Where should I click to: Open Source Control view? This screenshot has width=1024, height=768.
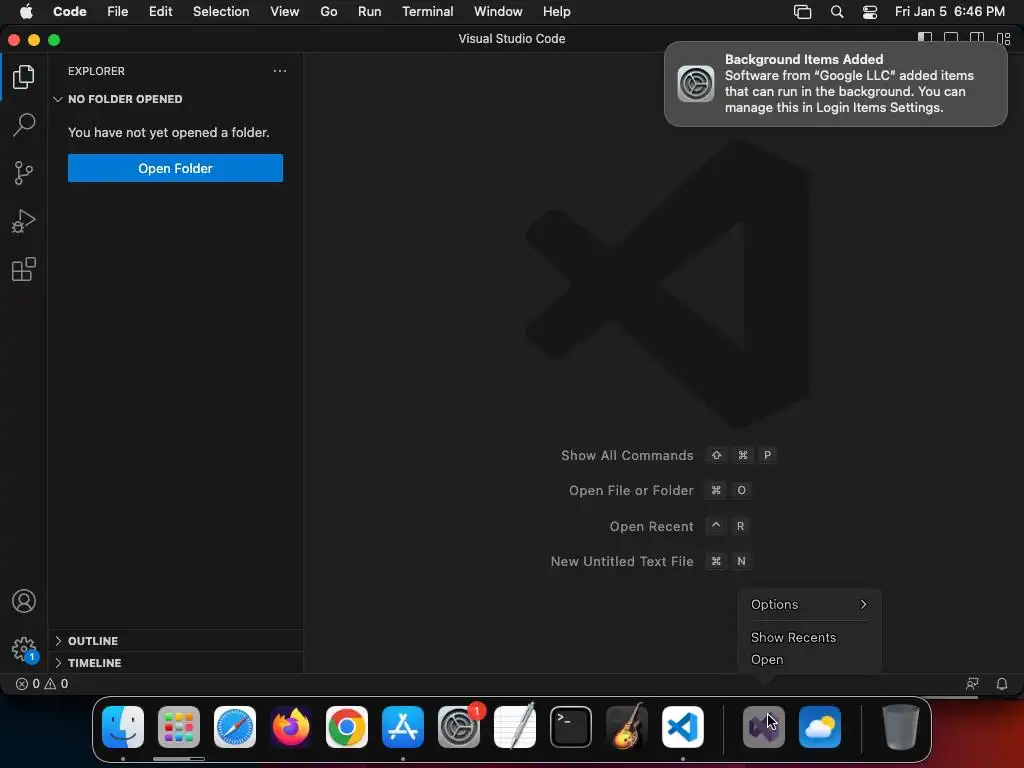[24, 173]
